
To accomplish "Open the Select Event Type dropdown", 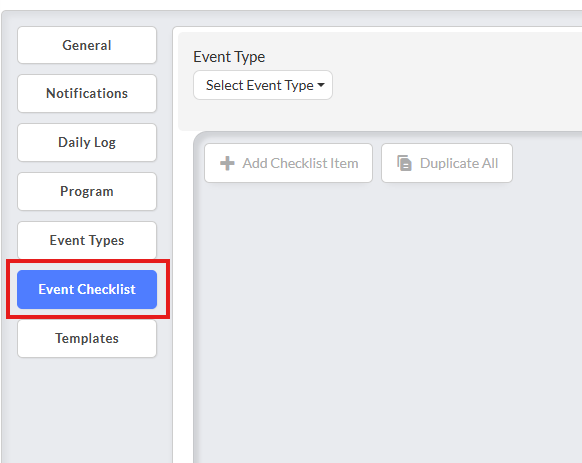I will pos(263,85).
